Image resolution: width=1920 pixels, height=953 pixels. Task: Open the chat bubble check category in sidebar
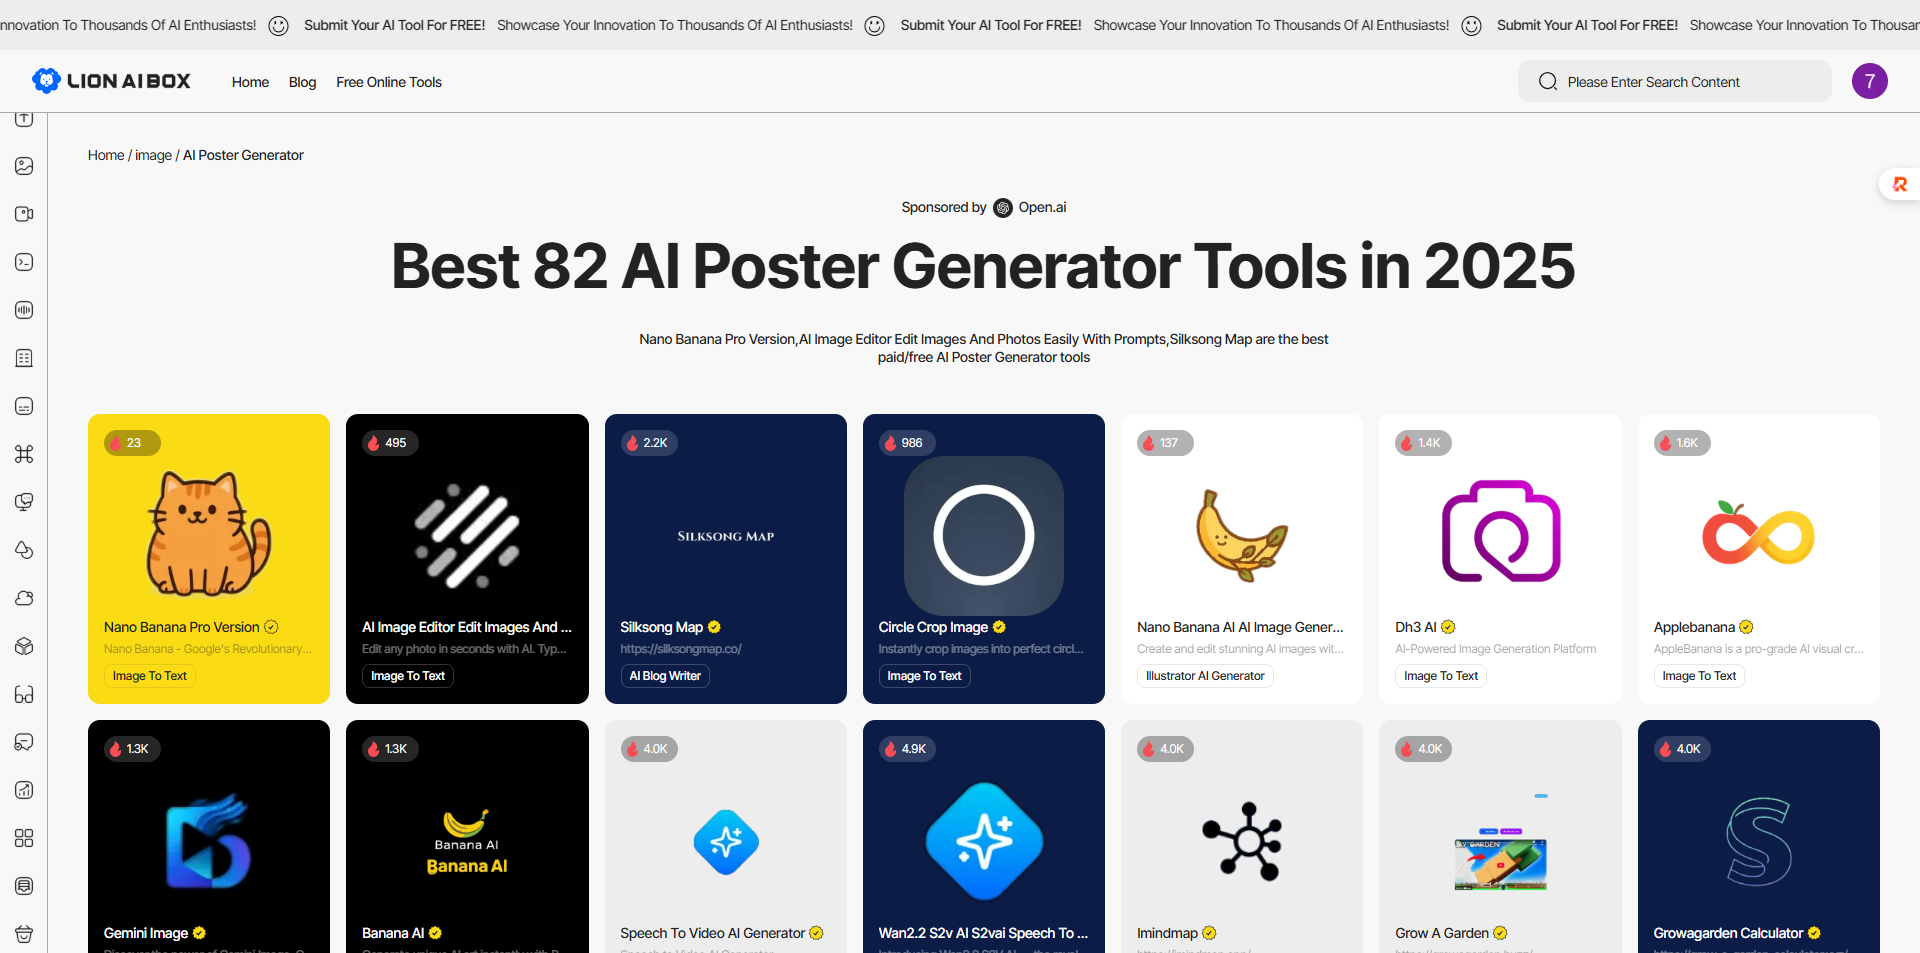tap(24, 742)
